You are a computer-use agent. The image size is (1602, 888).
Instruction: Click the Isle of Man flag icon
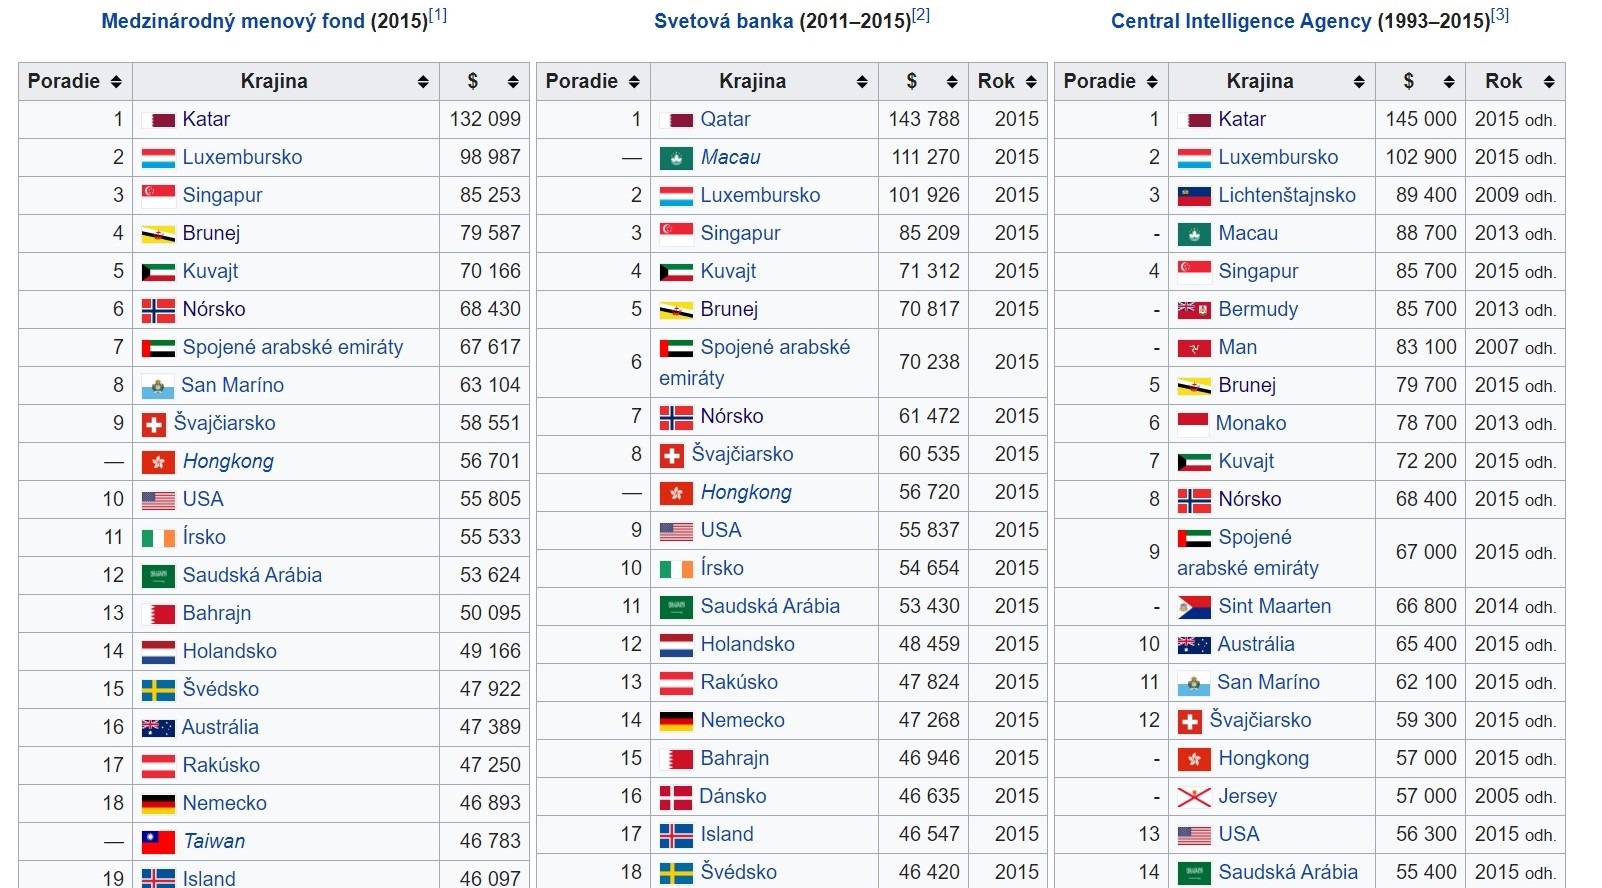pyautogui.click(x=1194, y=348)
